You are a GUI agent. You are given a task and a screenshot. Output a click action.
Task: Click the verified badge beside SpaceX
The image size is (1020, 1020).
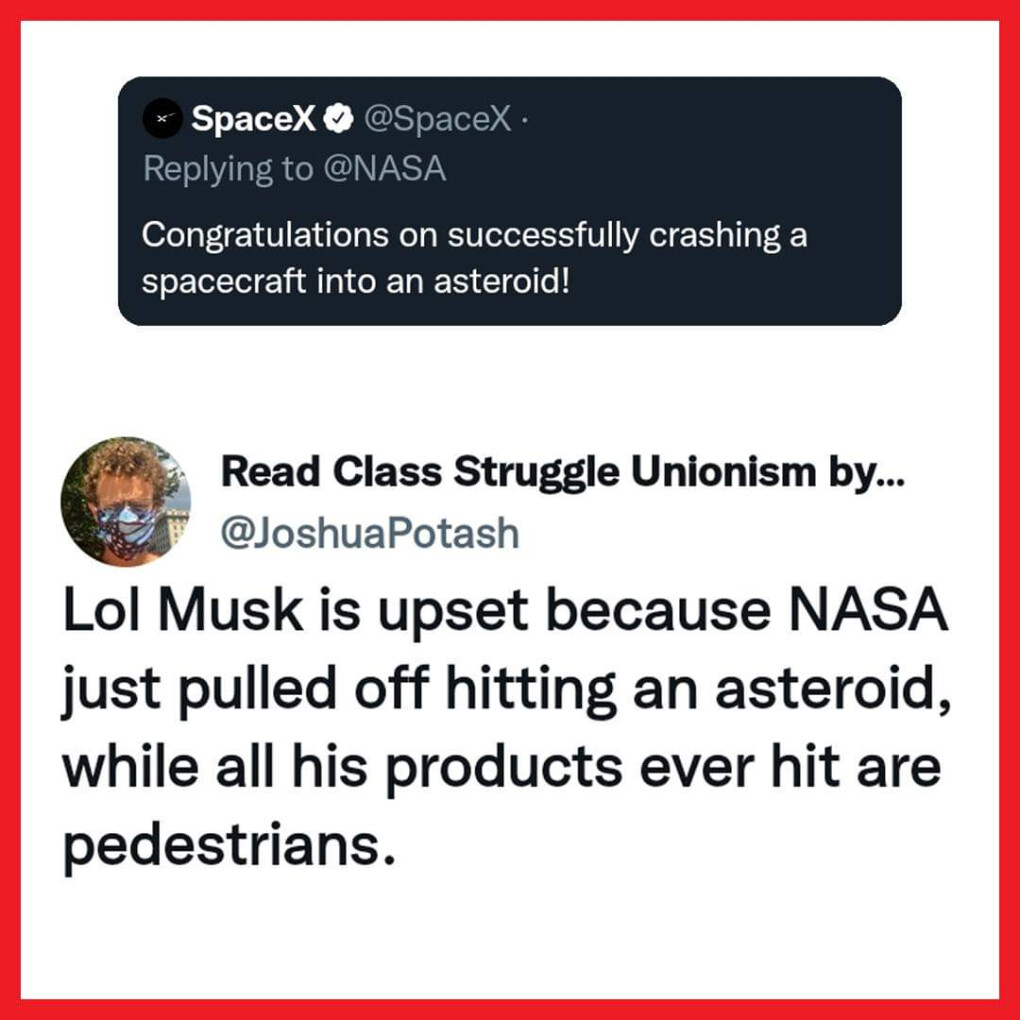click(340, 120)
